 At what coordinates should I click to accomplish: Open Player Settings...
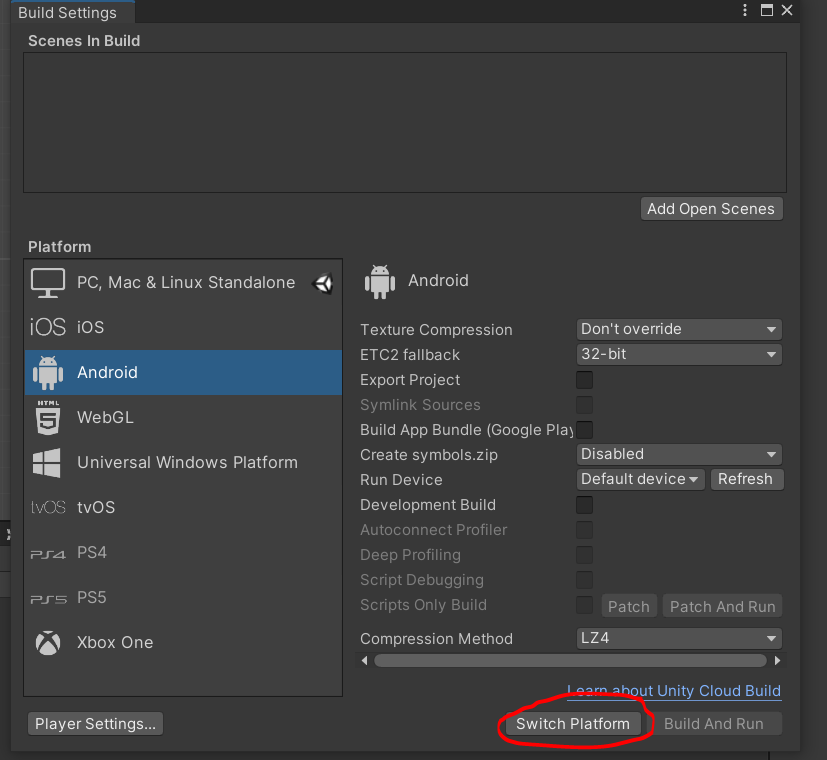coord(95,724)
